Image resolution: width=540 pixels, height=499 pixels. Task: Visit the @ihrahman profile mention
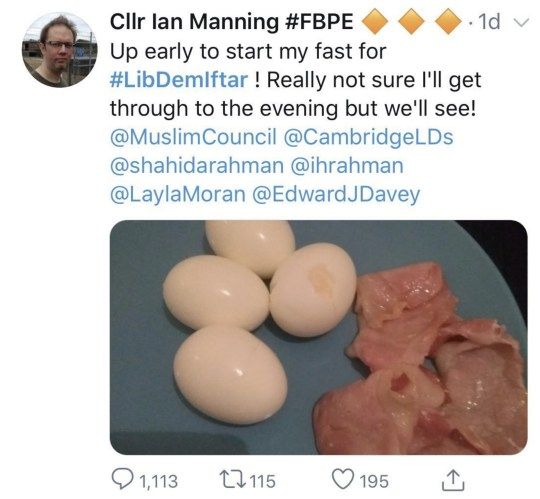(347, 166)
